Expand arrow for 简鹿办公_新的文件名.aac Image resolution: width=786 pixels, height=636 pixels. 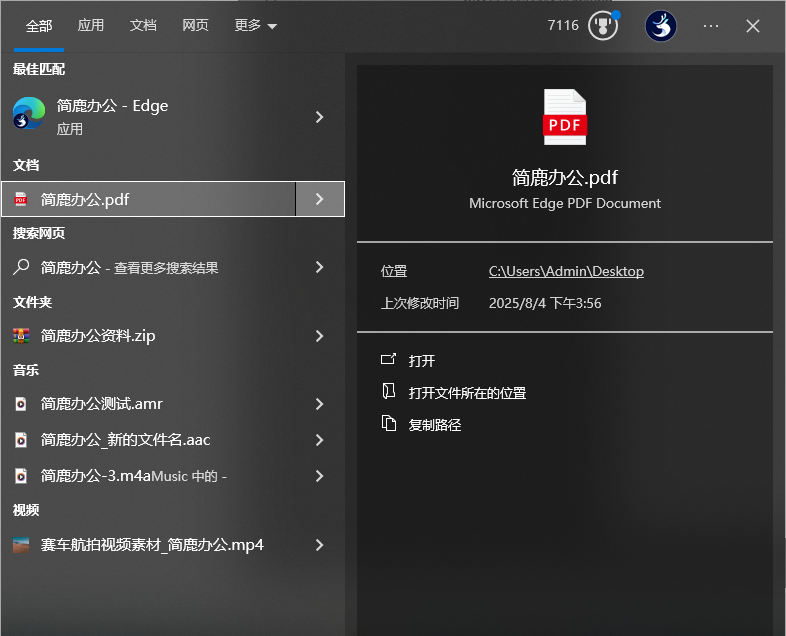click(319, 440)
